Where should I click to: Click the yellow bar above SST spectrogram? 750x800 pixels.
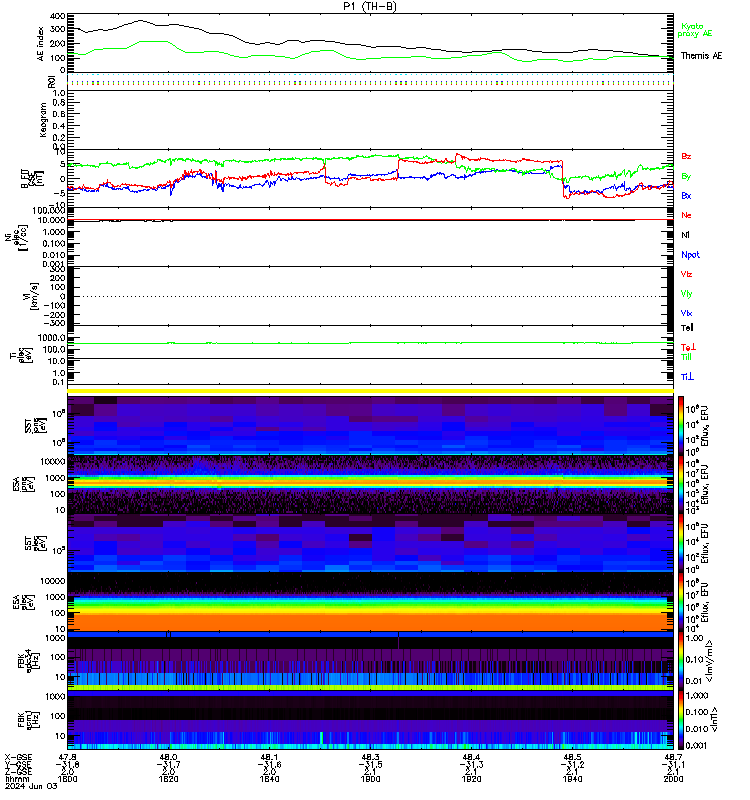coord(370,391)
